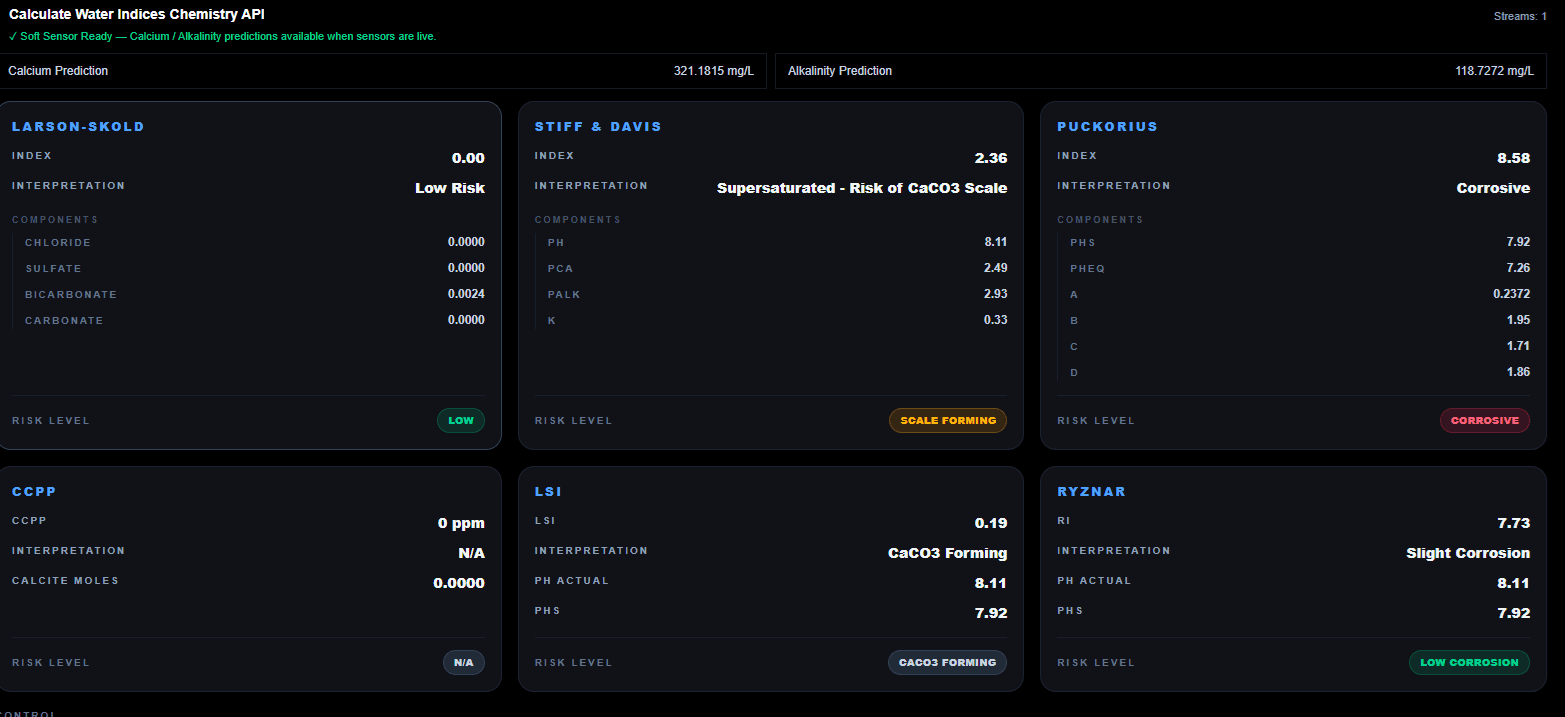Select the PCA value 2.49
The height and width of the screenshot is (717, 1565).
(x=996, y=268)
